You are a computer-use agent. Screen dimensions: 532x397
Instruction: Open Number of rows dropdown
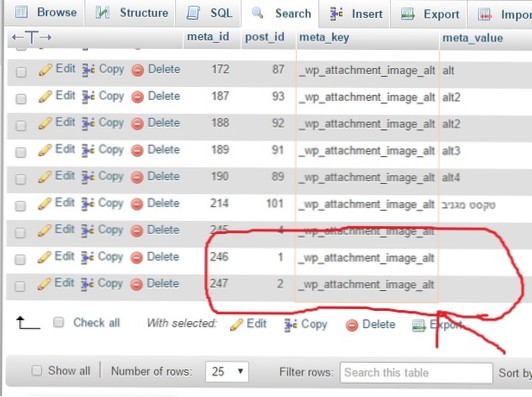click(227, 372)
